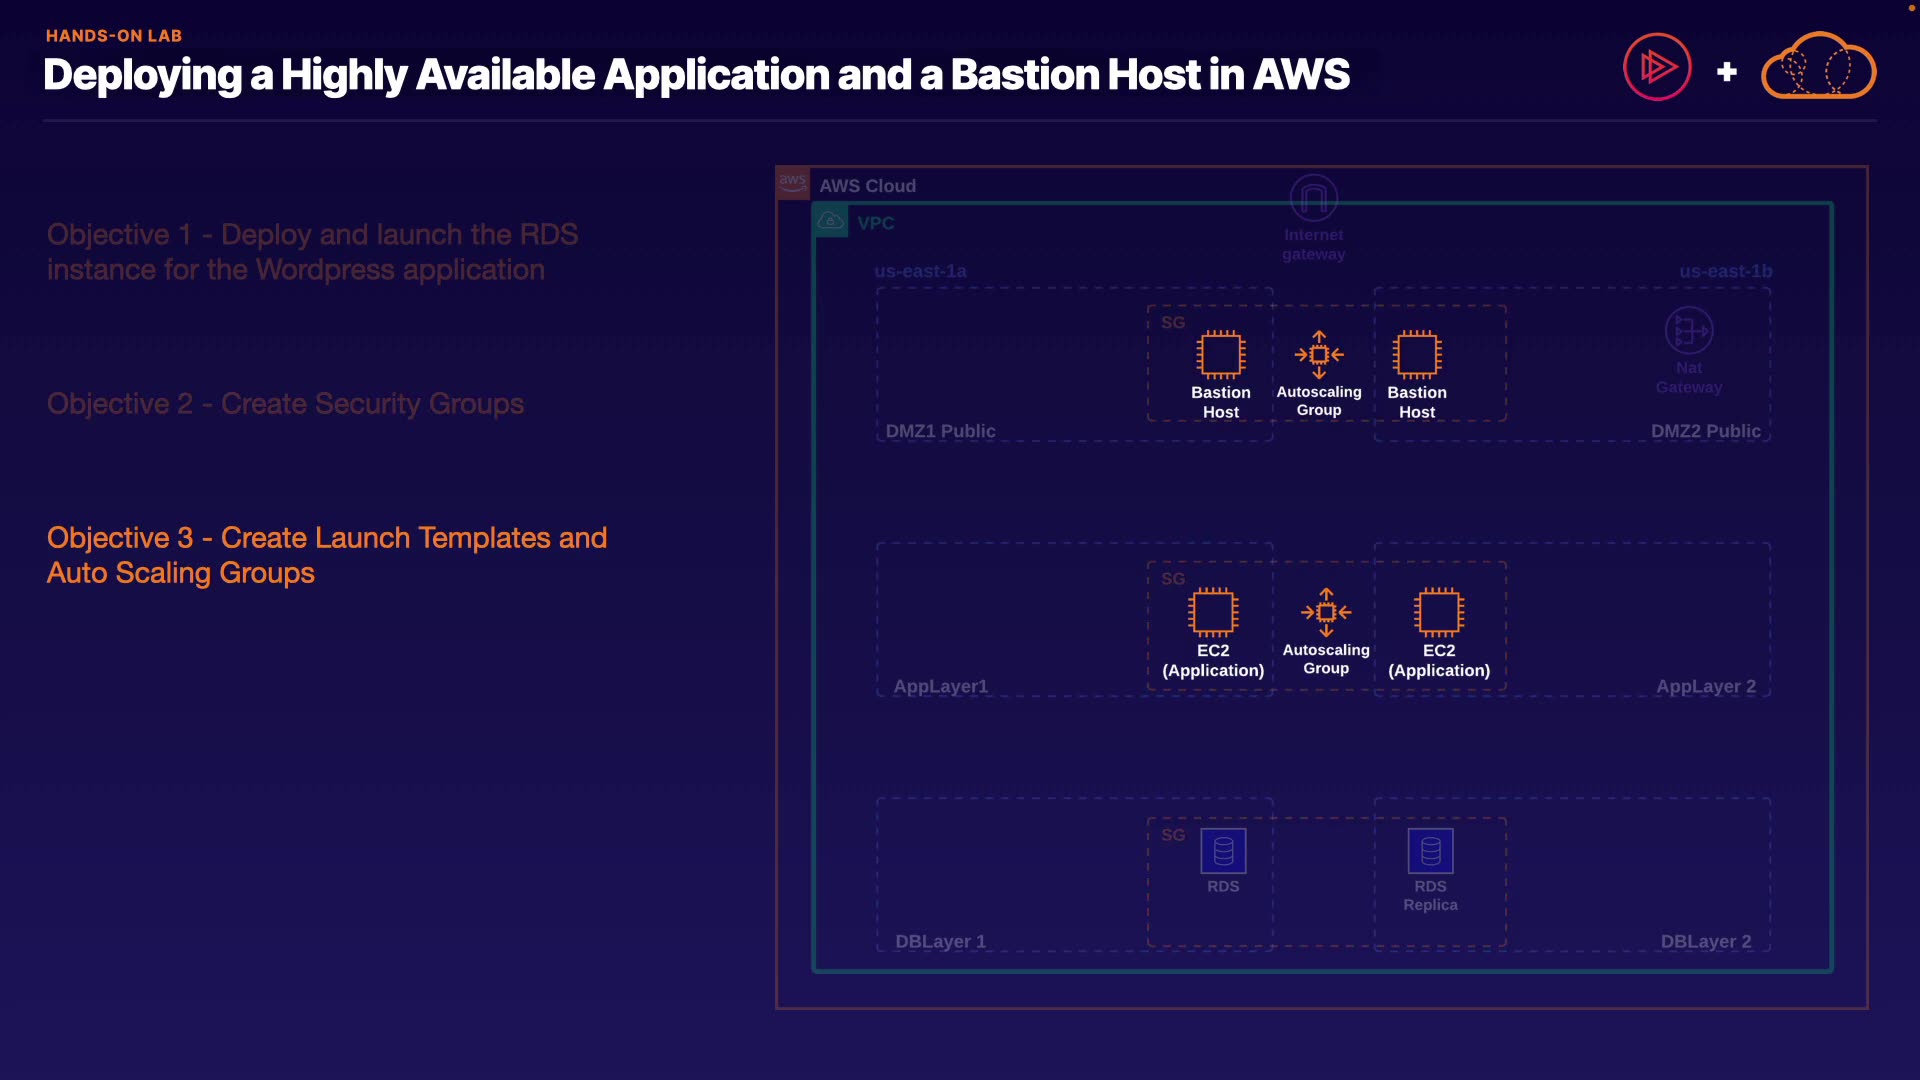The width and height of the screenshot is (1920, 1080).
Task: Click the Pluralsight play logo icon
Action: [x=1657, y=67]
